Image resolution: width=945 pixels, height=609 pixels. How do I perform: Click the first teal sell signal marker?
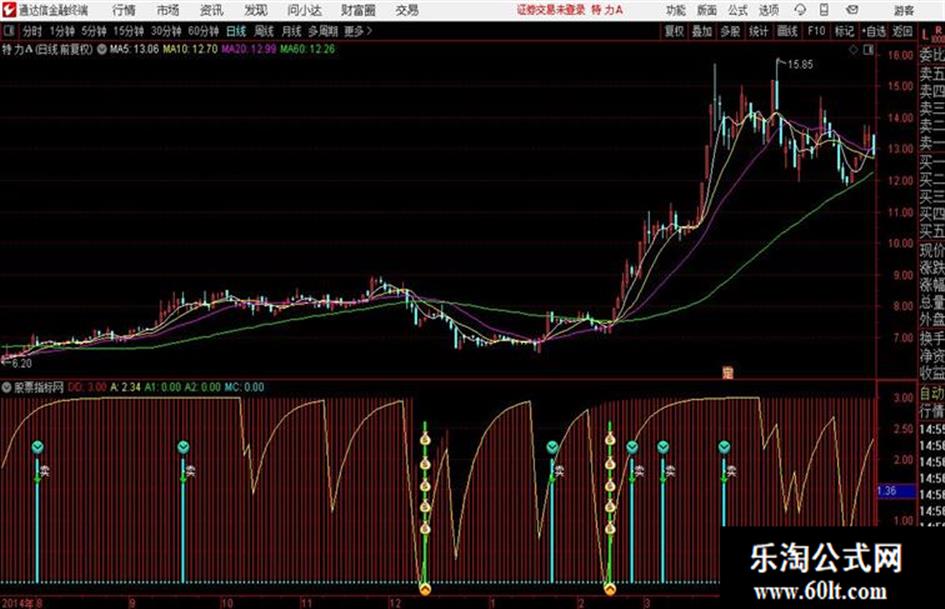37,447
